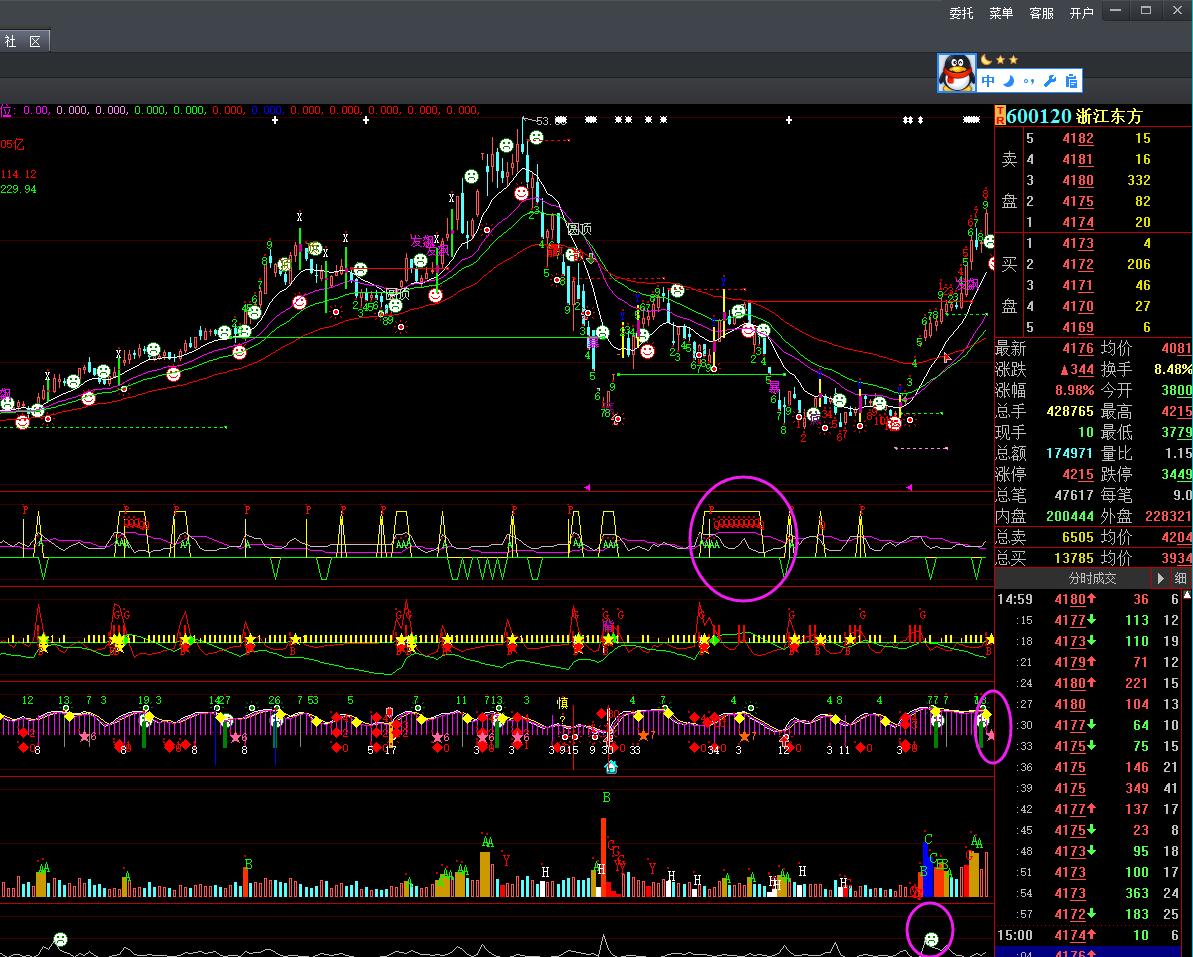
Task: Click the orange TR badge beside 600120
Action: pyautogui.click(x=1000, y=116)
